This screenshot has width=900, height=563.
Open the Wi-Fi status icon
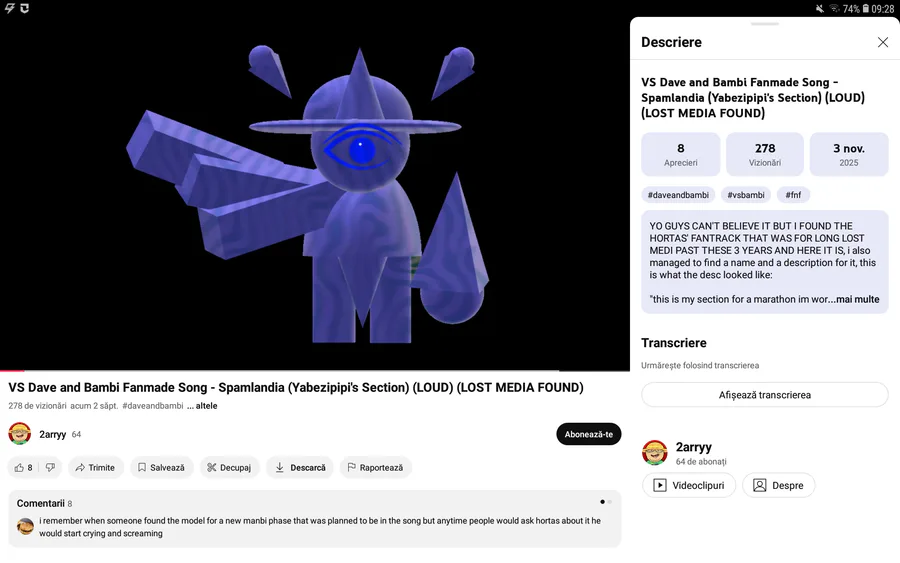coord(835,9)
